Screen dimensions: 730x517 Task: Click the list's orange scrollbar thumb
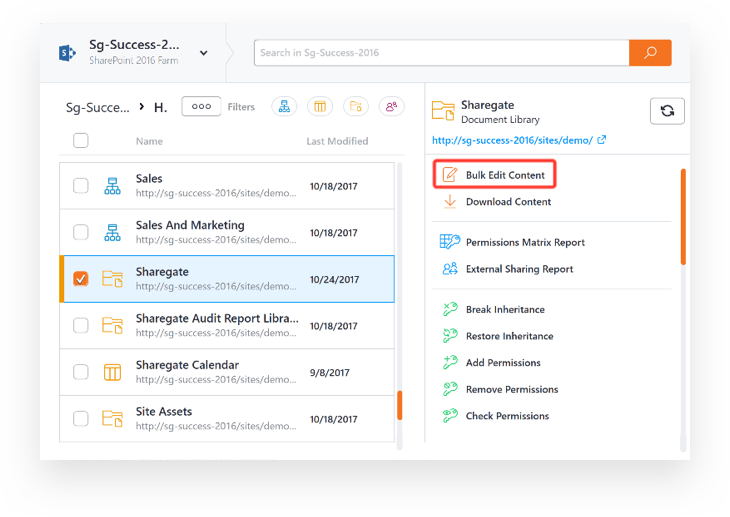(399, 405)
